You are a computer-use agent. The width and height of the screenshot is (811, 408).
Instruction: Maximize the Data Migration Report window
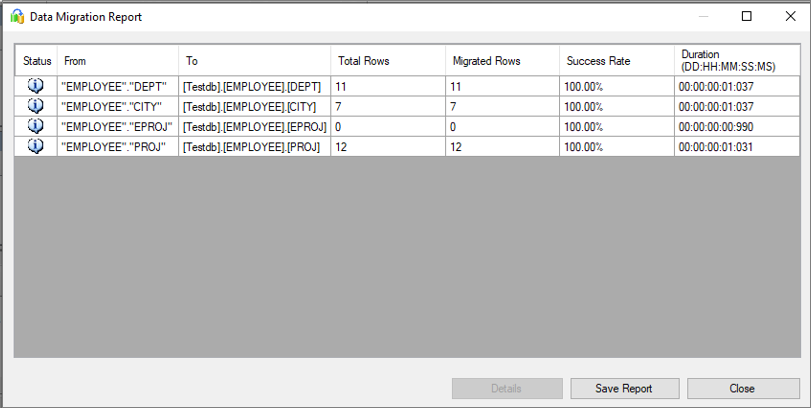pyautogui.click(x=746, y=17)
